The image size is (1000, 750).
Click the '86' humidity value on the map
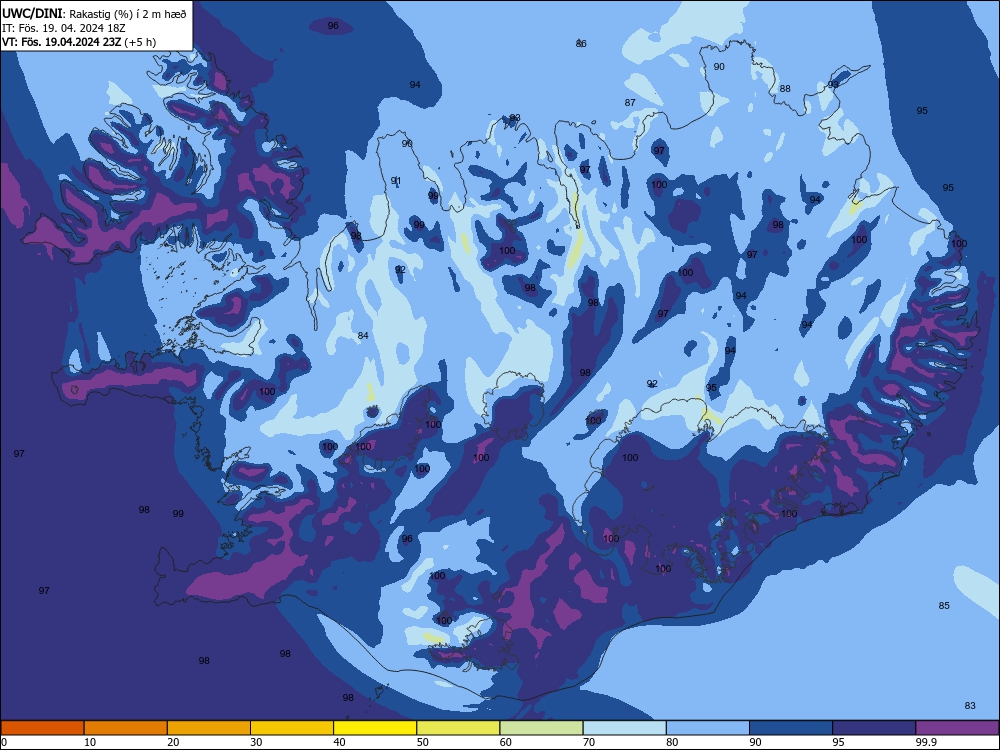coord(581,43)
